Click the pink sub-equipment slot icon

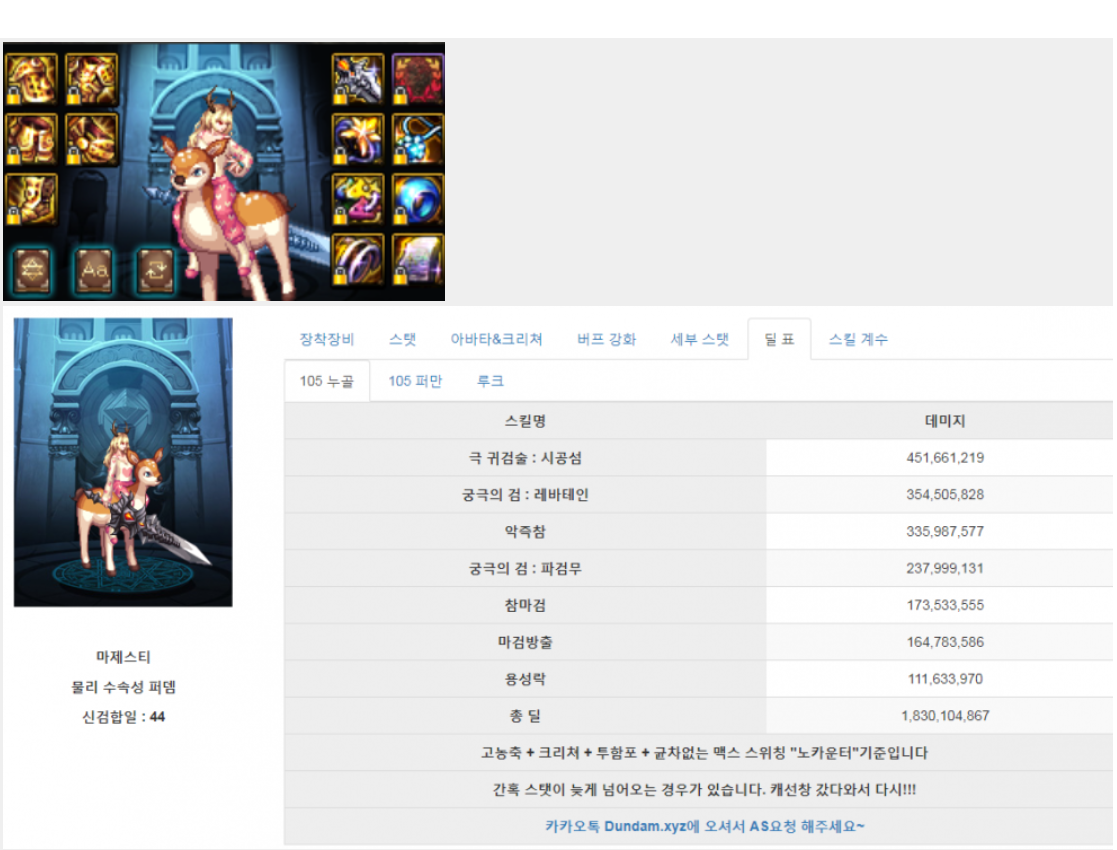point(358,199)
